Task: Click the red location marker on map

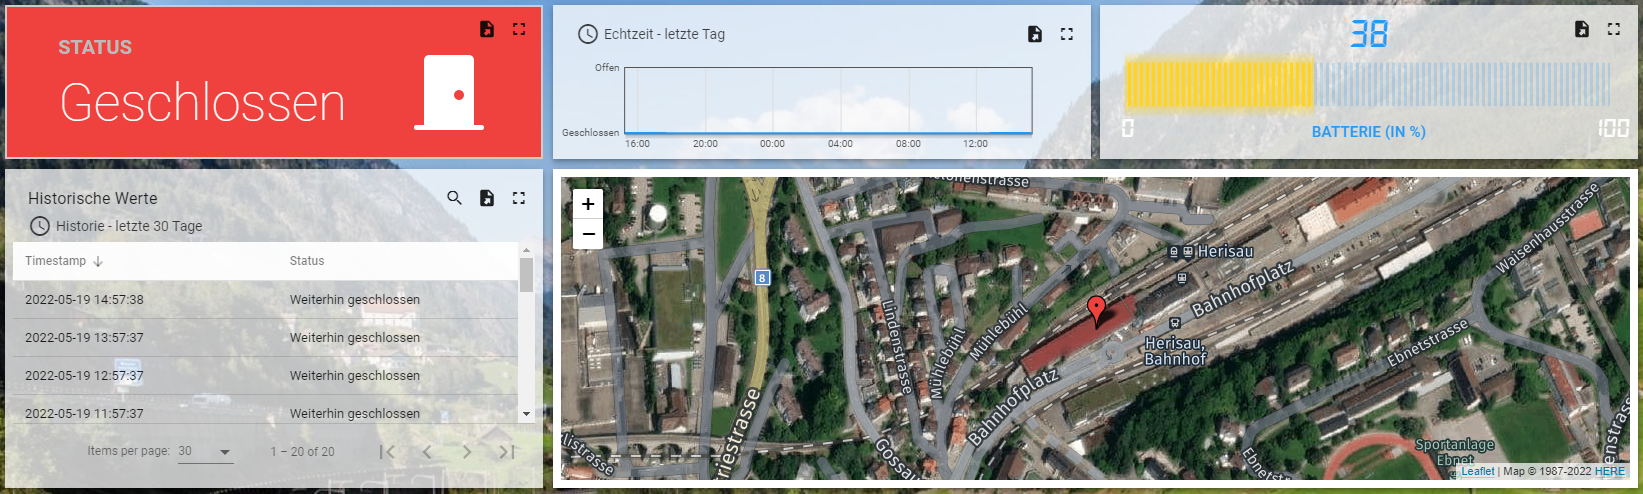Action: point(1096,310)
